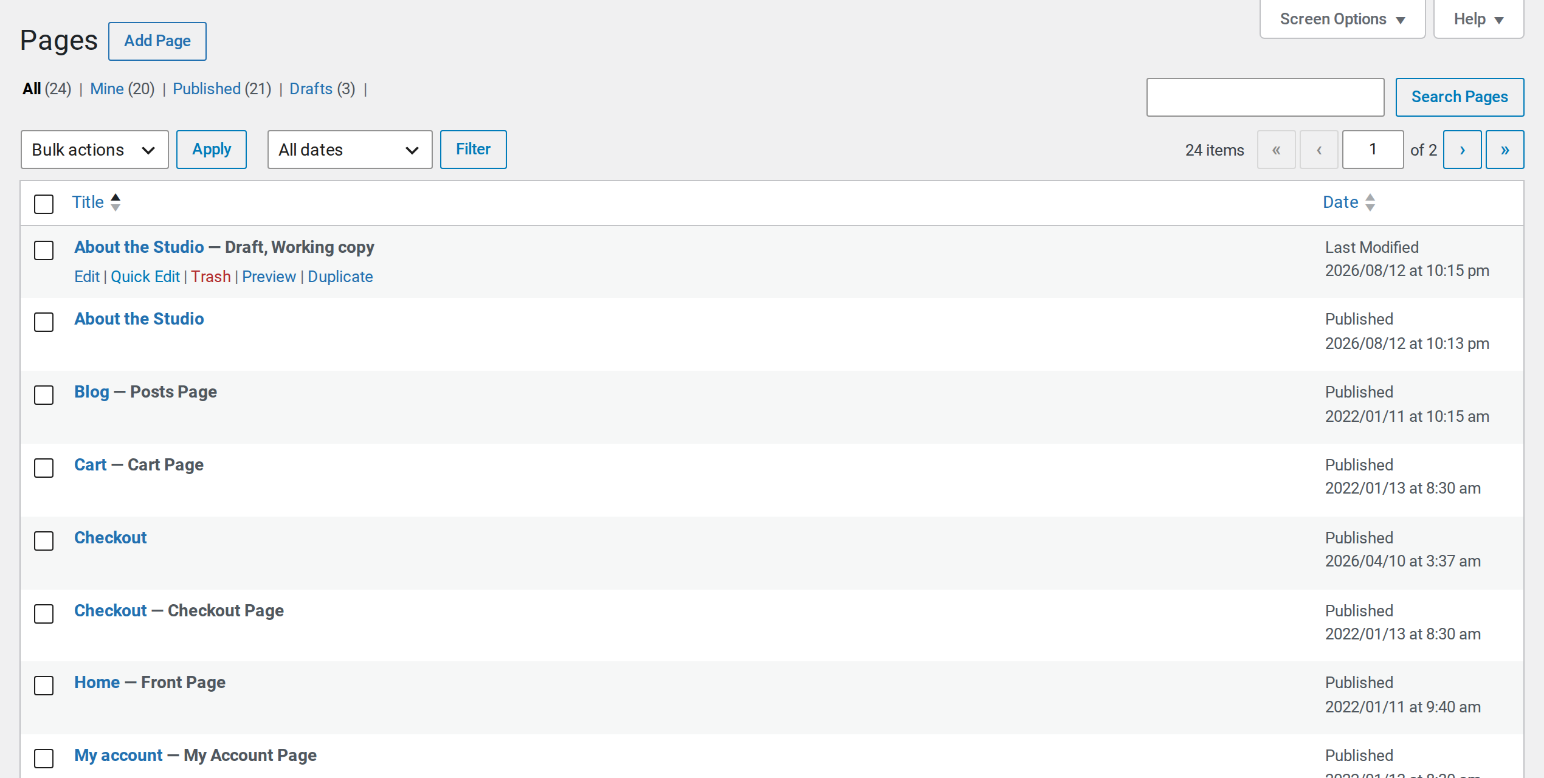The height and width of the screenshot is (778, 1544).
Task: Tick the Cart page checkbox
Action: coord(44,468)
